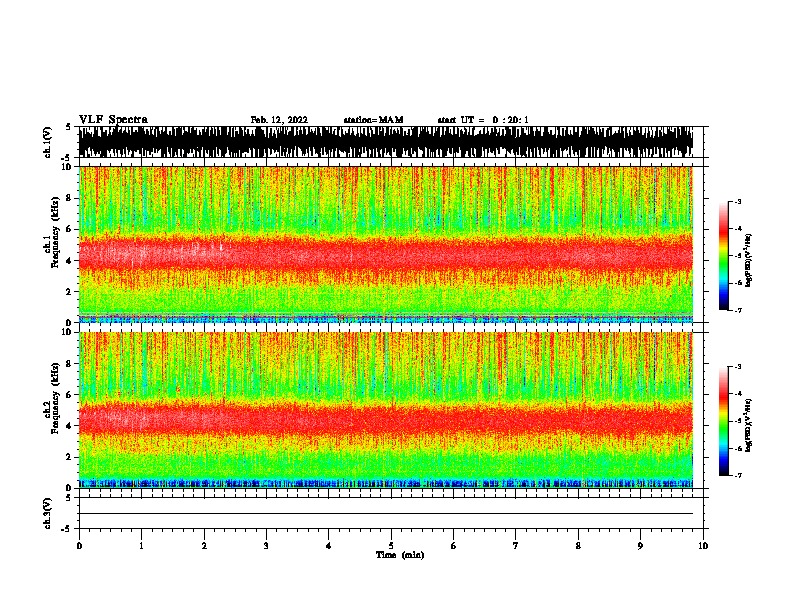The width and height of the screenshot is (792, 612).
Task: Click time axis tick label "9"
Action: (640, 546)
